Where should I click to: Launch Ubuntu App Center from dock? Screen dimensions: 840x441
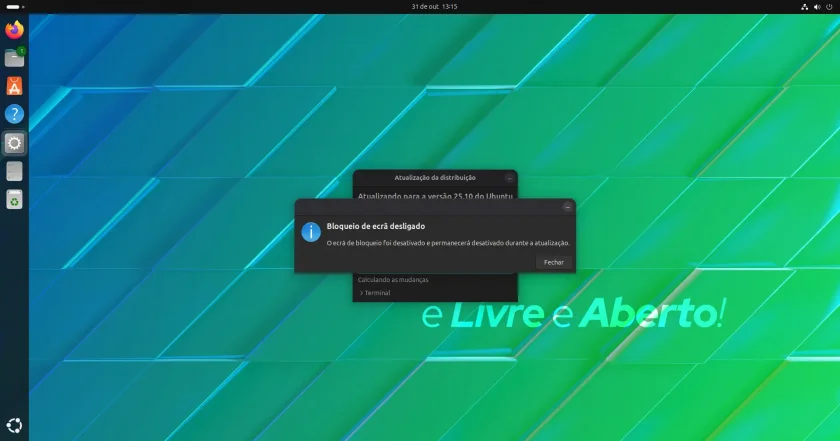pos(14,86)
